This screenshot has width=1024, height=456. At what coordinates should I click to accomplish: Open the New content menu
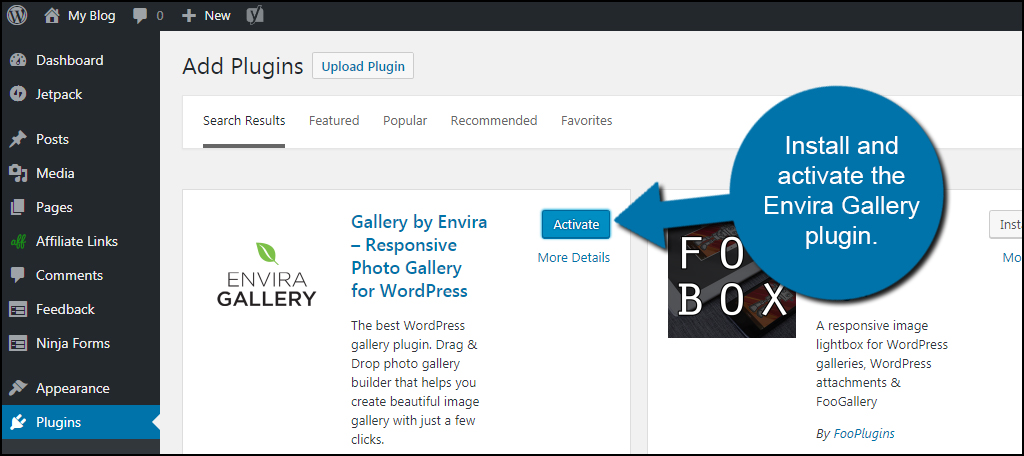coord(217,16)
